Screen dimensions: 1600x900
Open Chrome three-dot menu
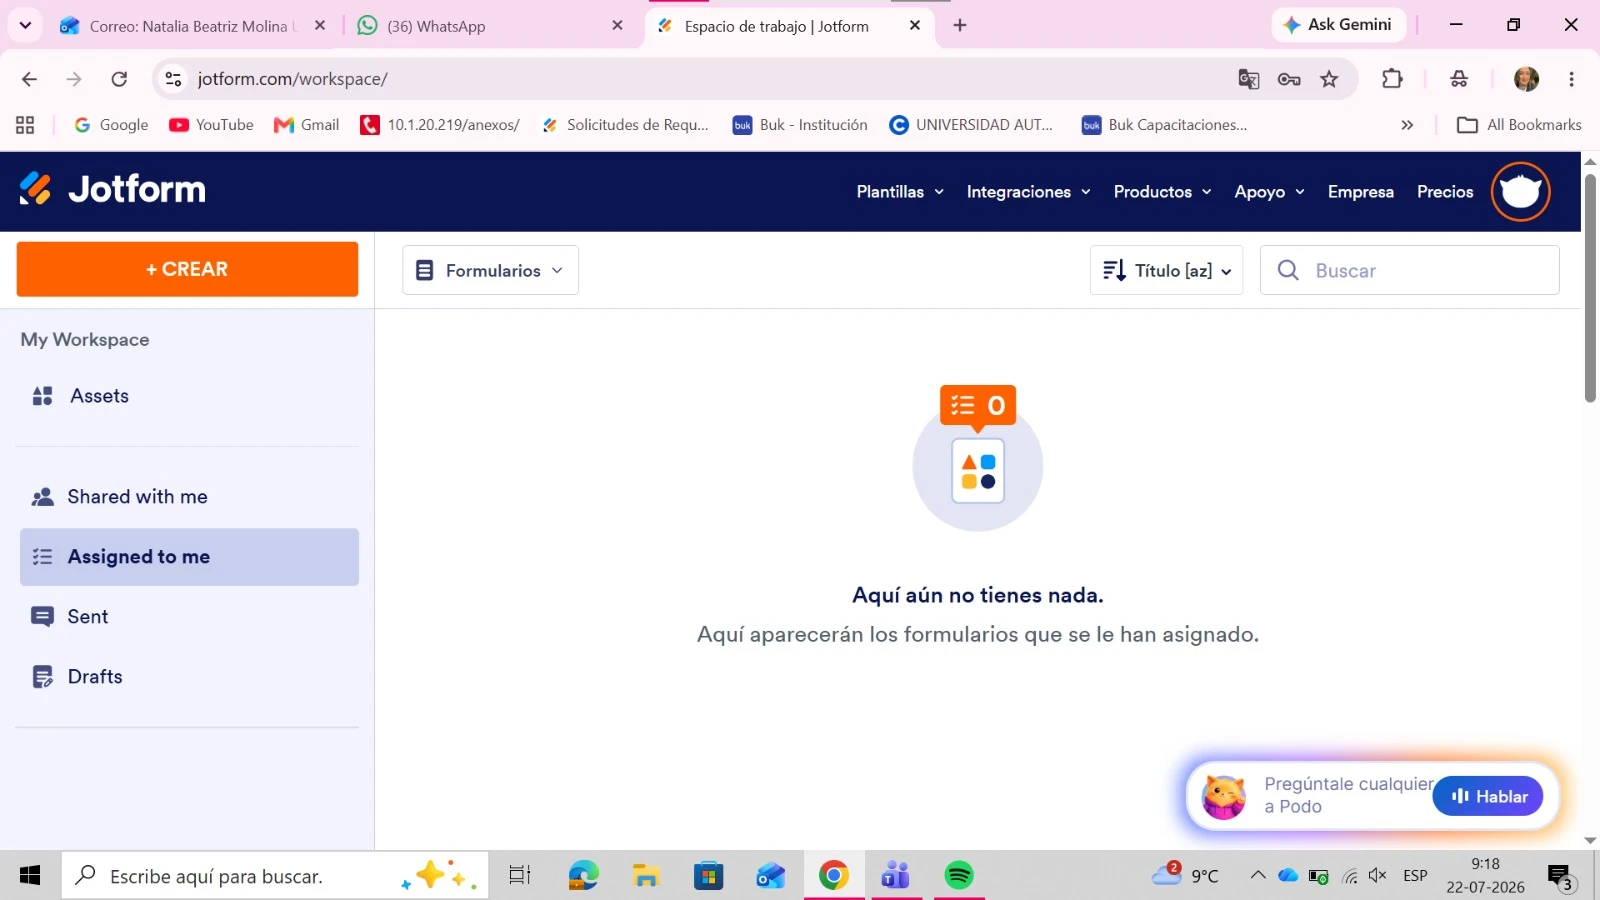1572,79
